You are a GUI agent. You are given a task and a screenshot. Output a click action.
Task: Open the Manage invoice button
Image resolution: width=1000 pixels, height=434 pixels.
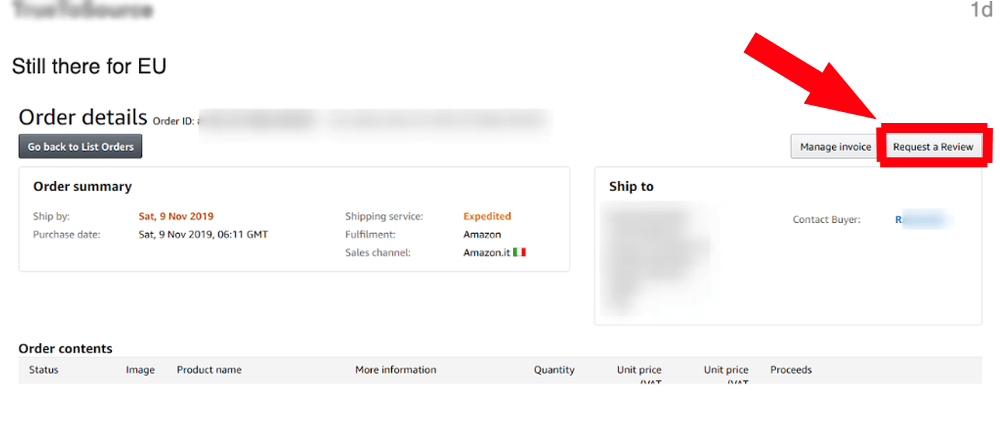835,147
